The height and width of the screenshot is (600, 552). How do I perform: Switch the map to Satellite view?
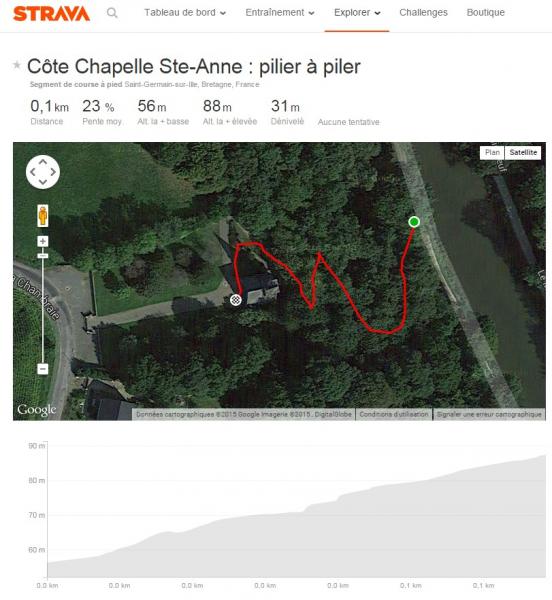coord(523,152)
